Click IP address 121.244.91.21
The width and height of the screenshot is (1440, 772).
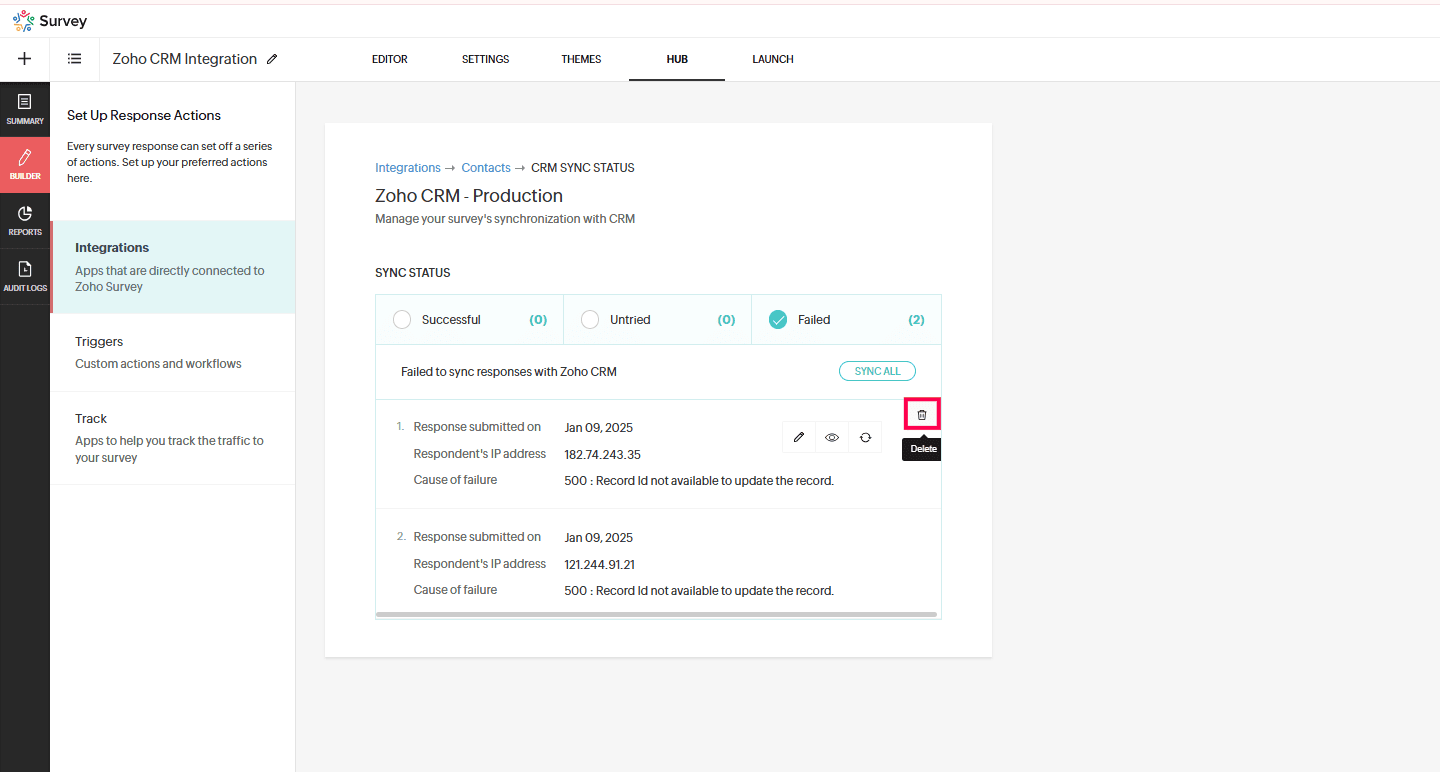pyautogui.click(x=599, y=564)
